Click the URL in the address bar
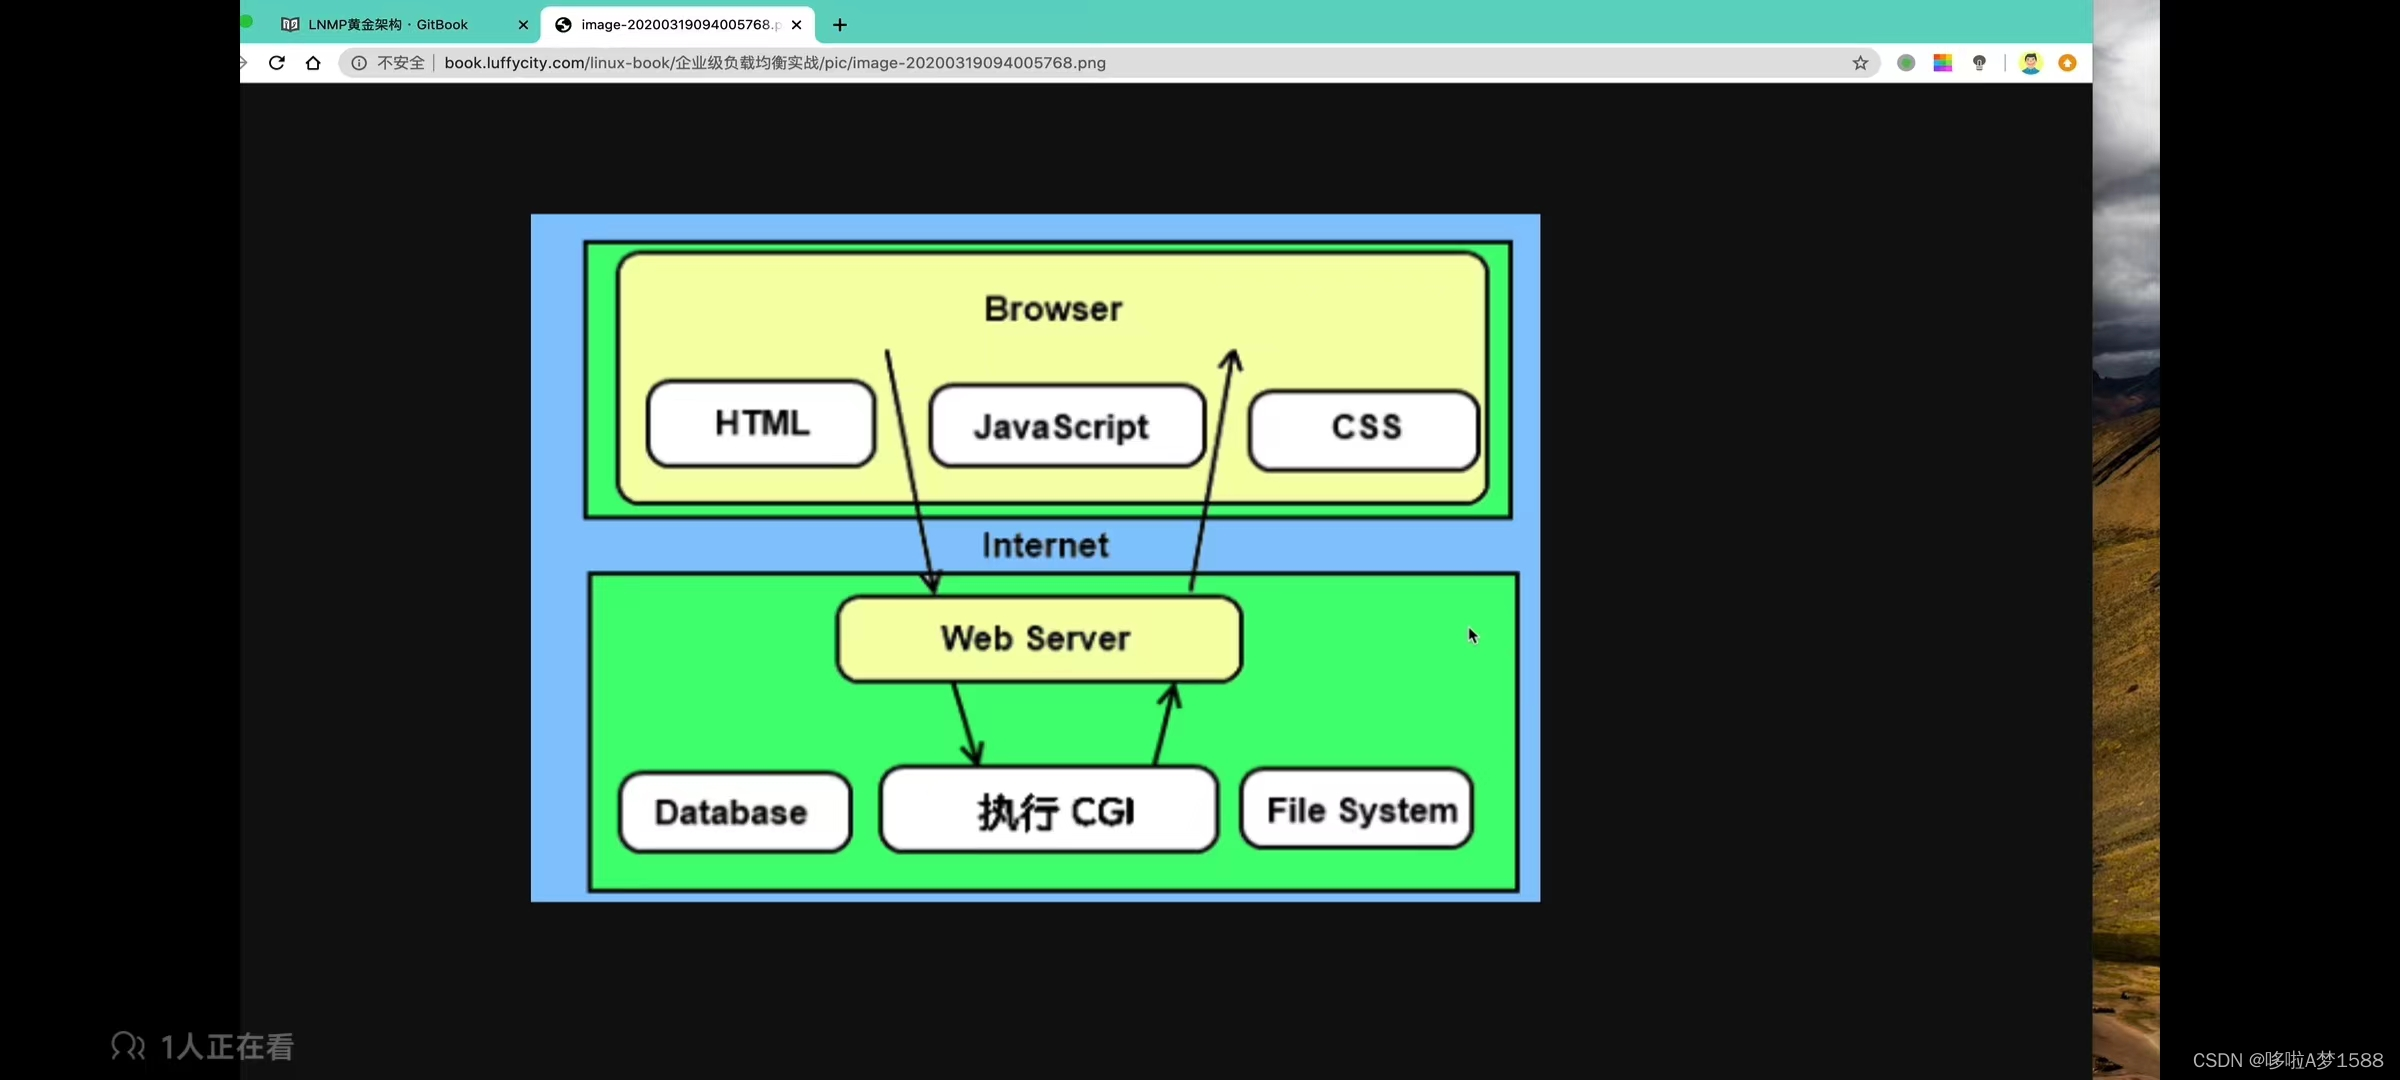 (775, 63)
